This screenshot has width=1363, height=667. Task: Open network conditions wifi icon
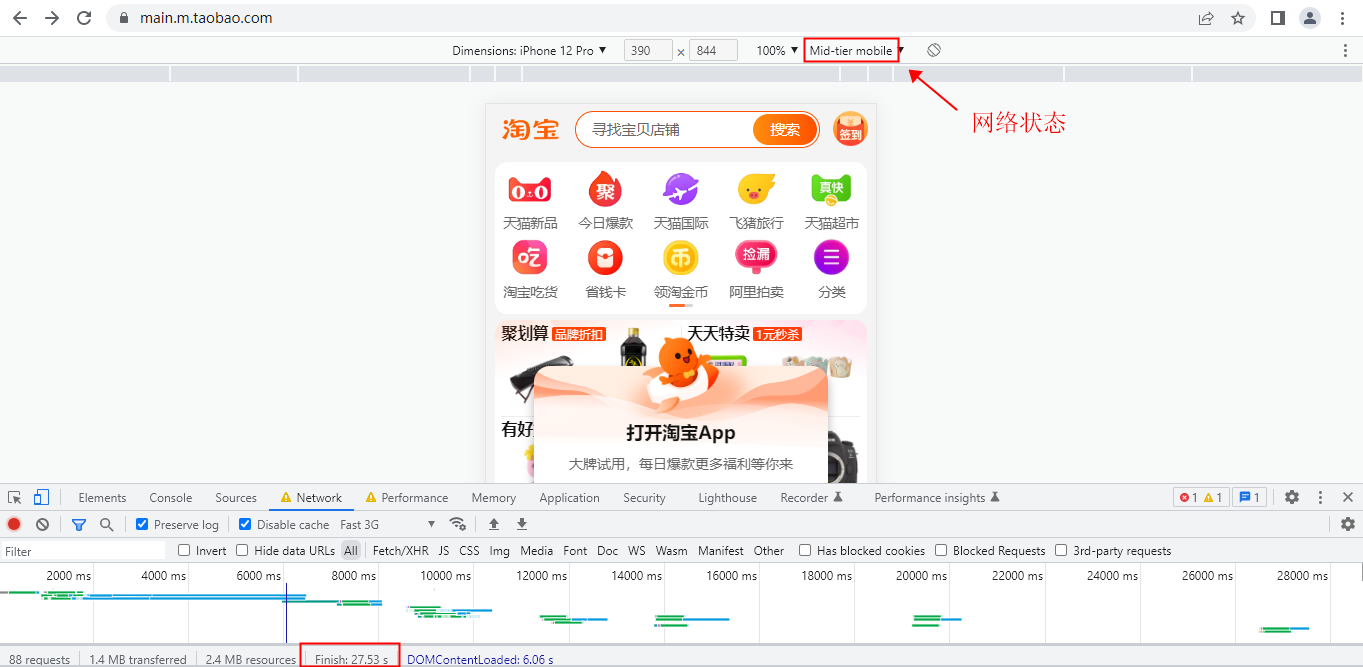(458, 524)
